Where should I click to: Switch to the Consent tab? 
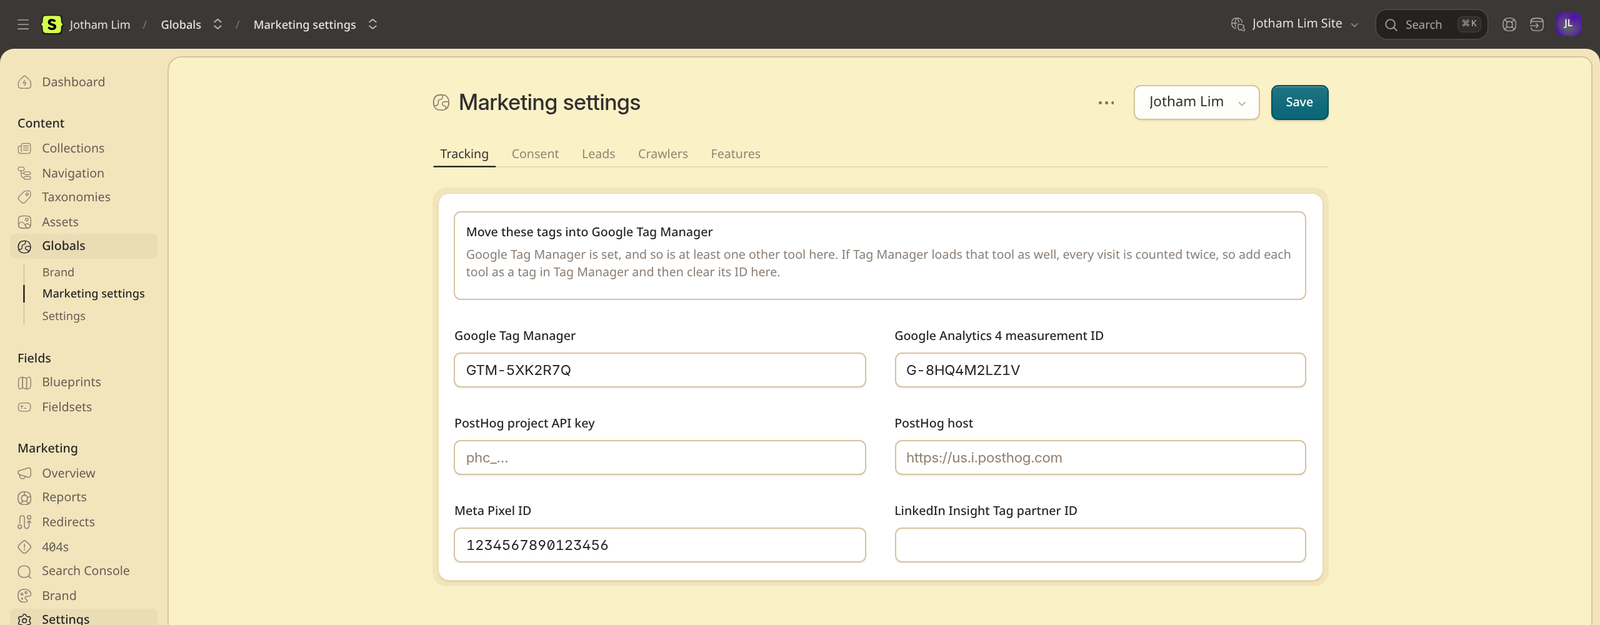[535, 154]
